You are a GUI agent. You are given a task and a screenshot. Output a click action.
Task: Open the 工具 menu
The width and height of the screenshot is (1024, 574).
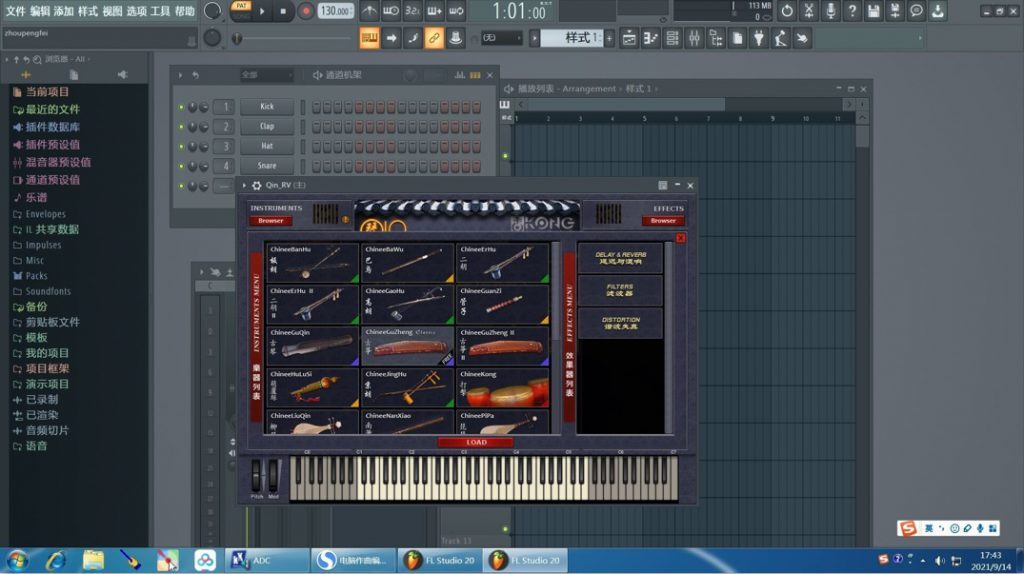[160, 11]
